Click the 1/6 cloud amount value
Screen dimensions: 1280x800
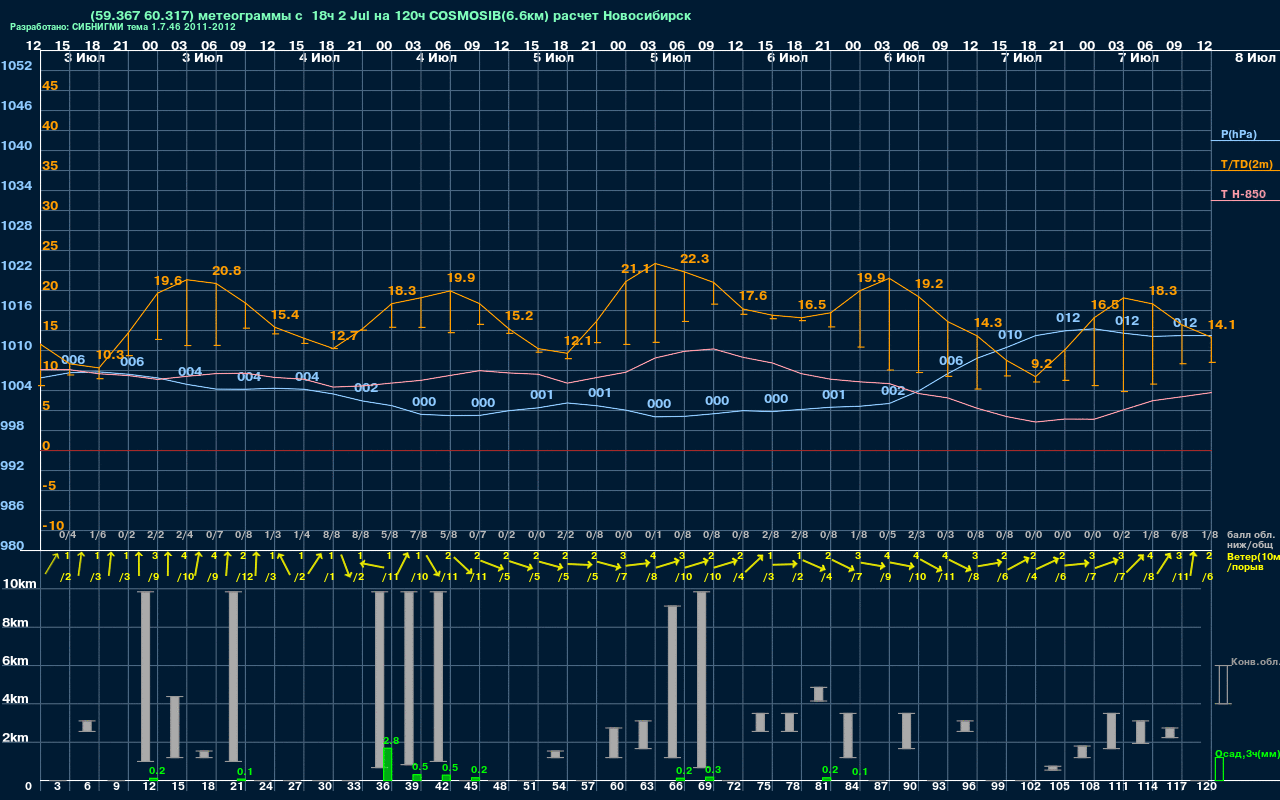point(97,535)
